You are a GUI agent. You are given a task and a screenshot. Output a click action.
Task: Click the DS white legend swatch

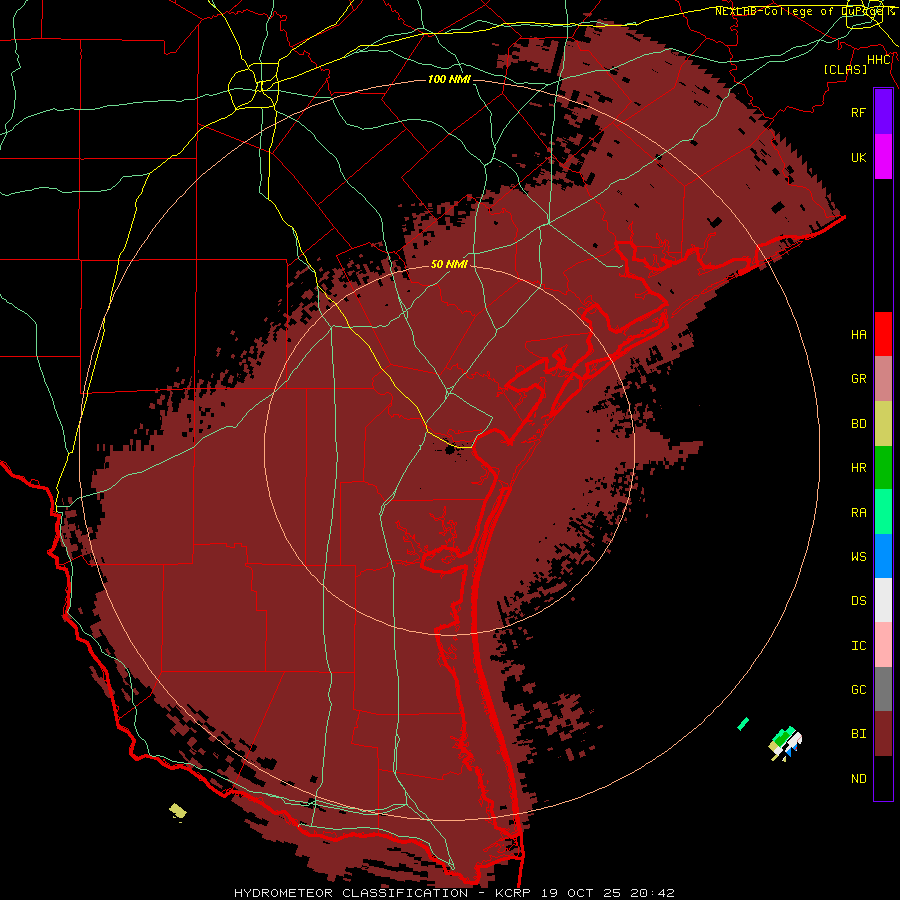(x=883, y=600)
